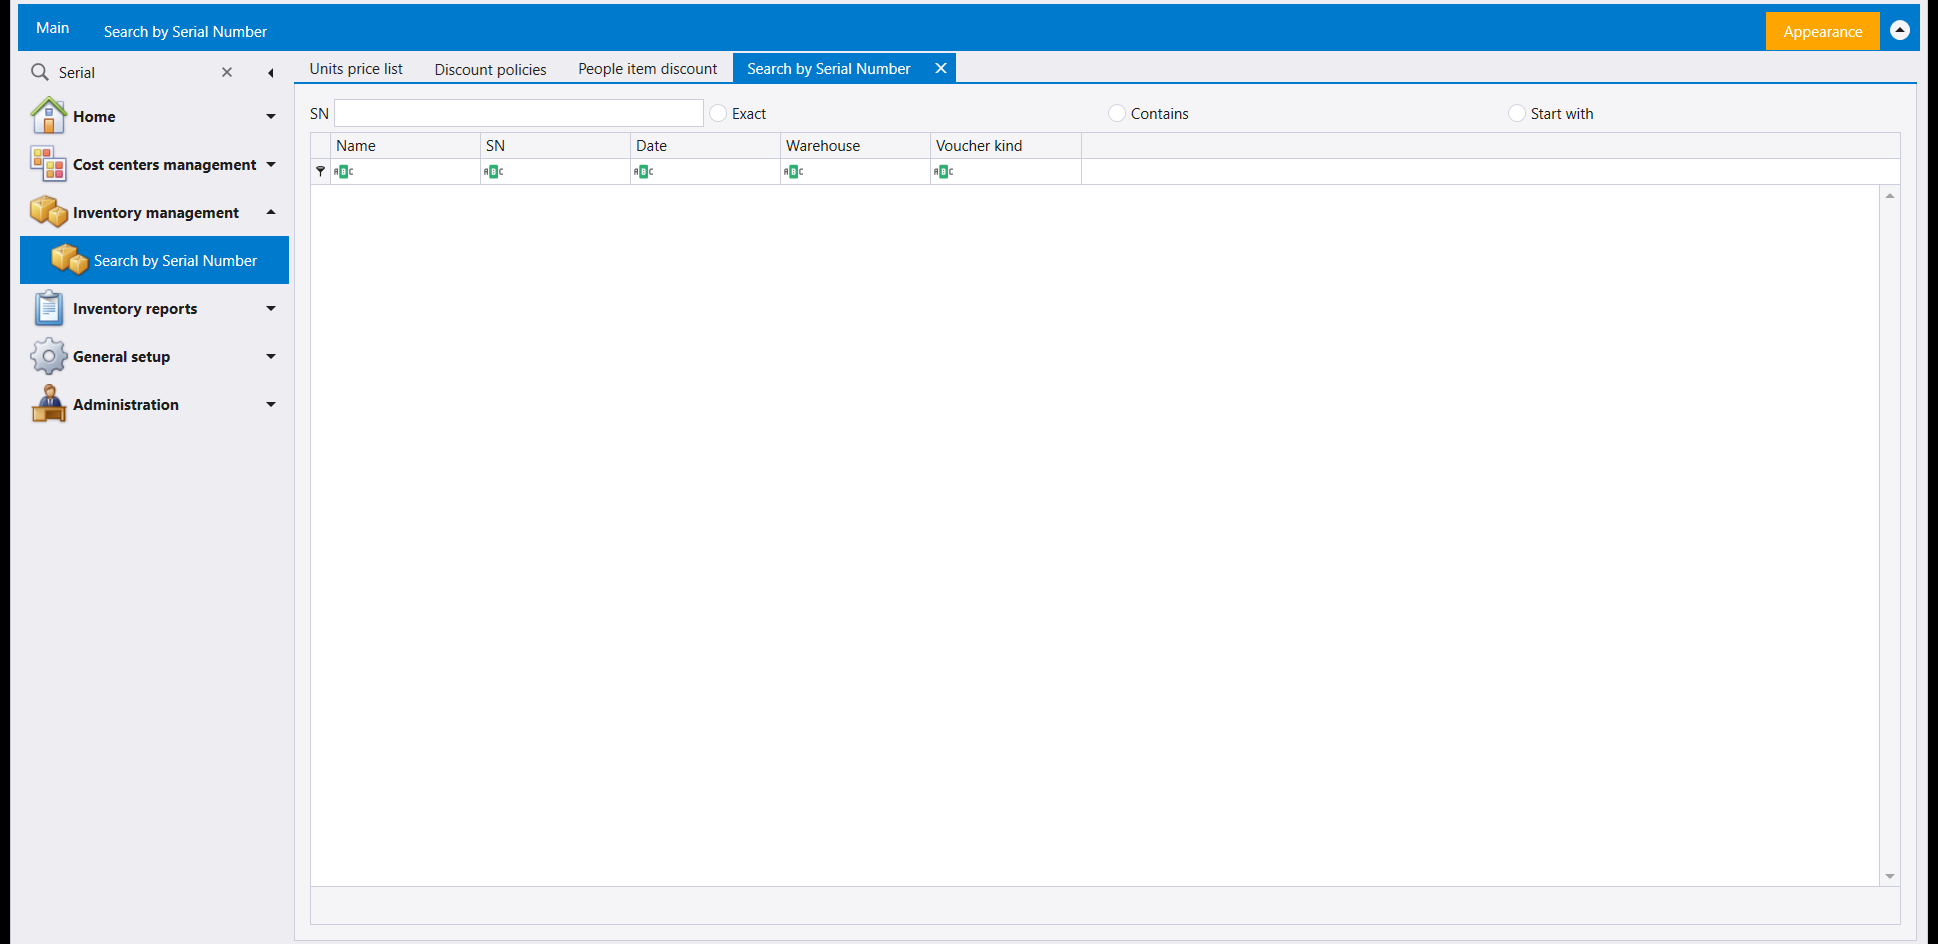The image size is (1938, 944).
Task: Expand the General setup group arrow
Action: pos(271,356)
